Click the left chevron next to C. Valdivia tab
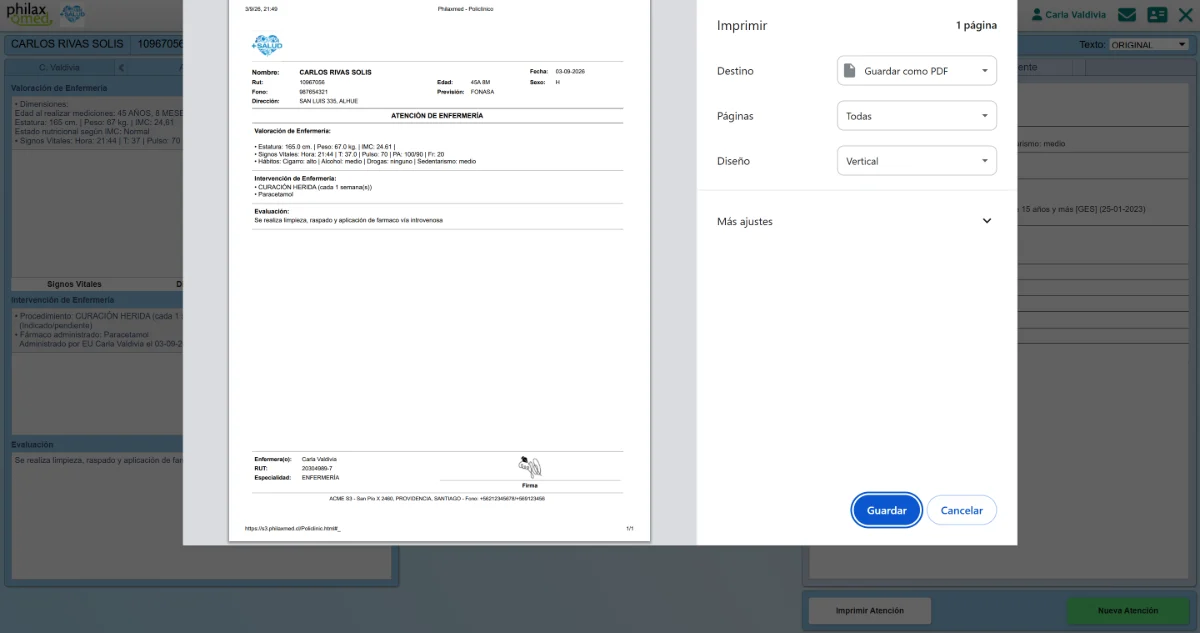 pos(121,68)
